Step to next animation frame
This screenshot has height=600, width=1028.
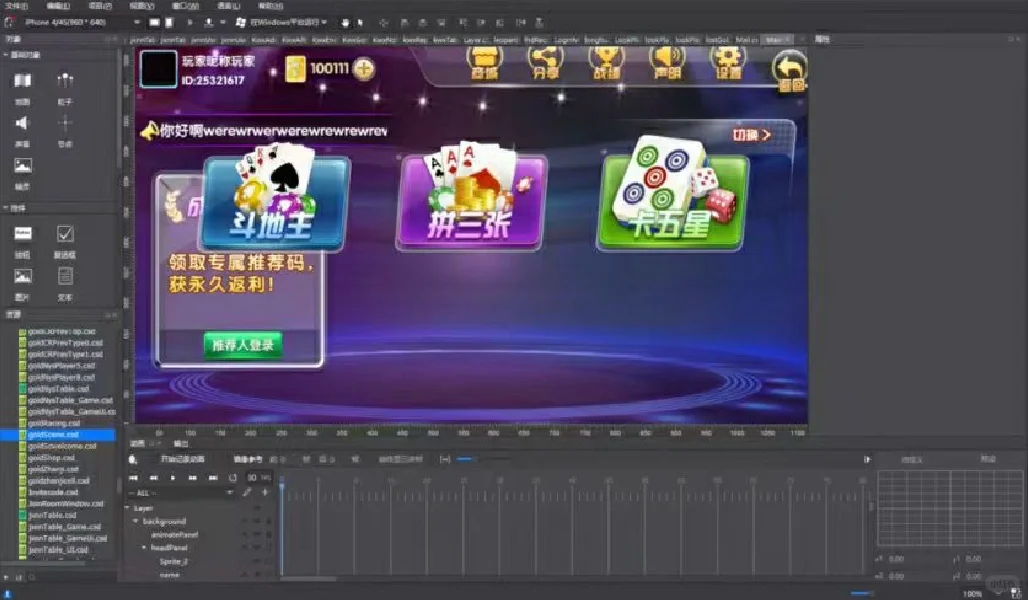point(192,477)
